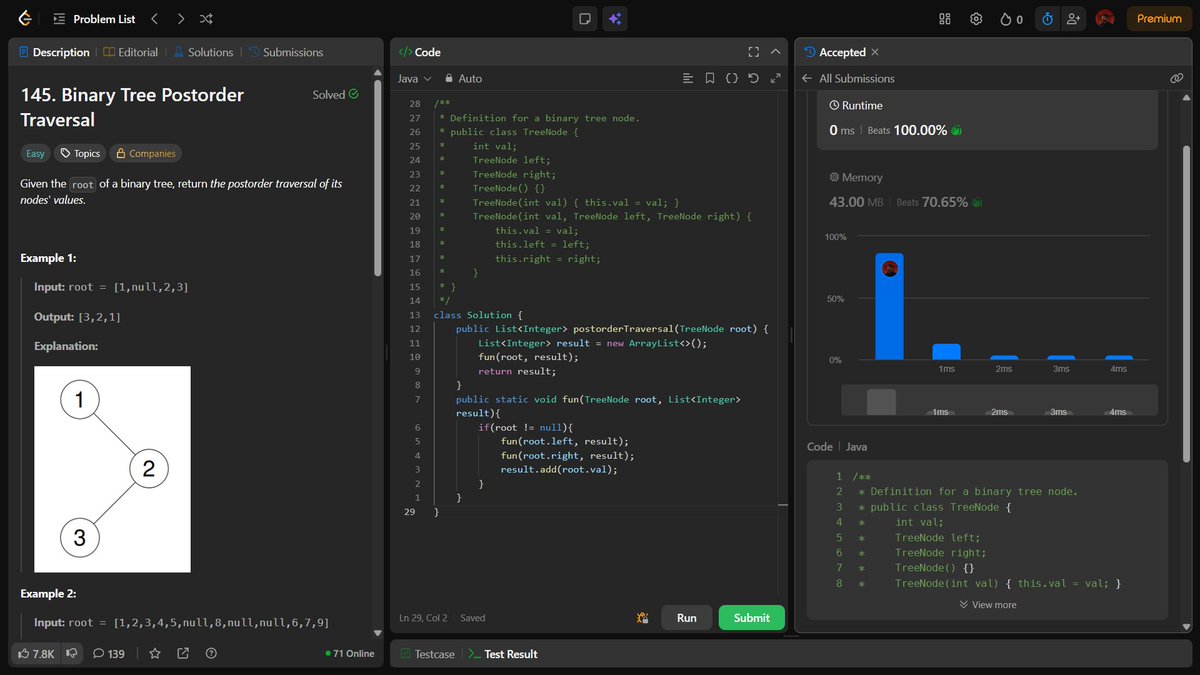Open the notes sticky-note icon

coord(586,18)
